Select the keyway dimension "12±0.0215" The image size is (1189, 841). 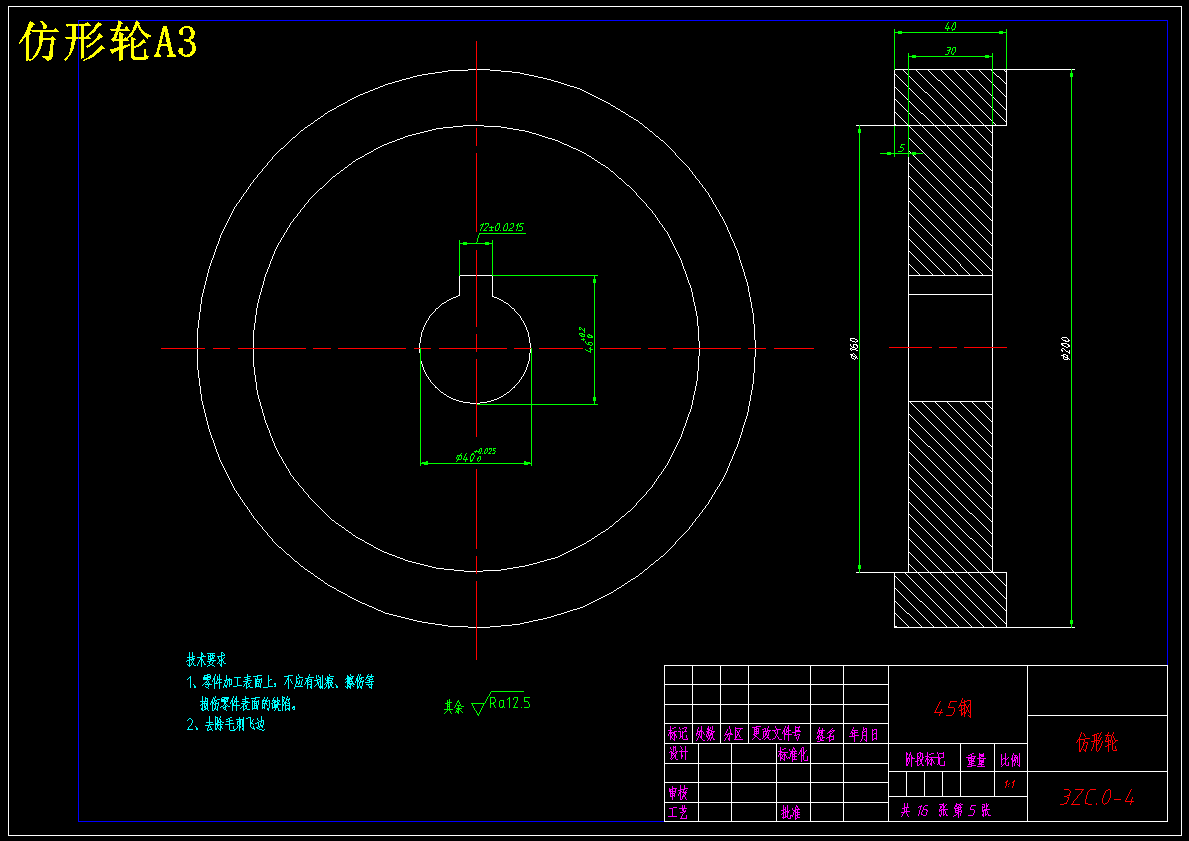501,227
